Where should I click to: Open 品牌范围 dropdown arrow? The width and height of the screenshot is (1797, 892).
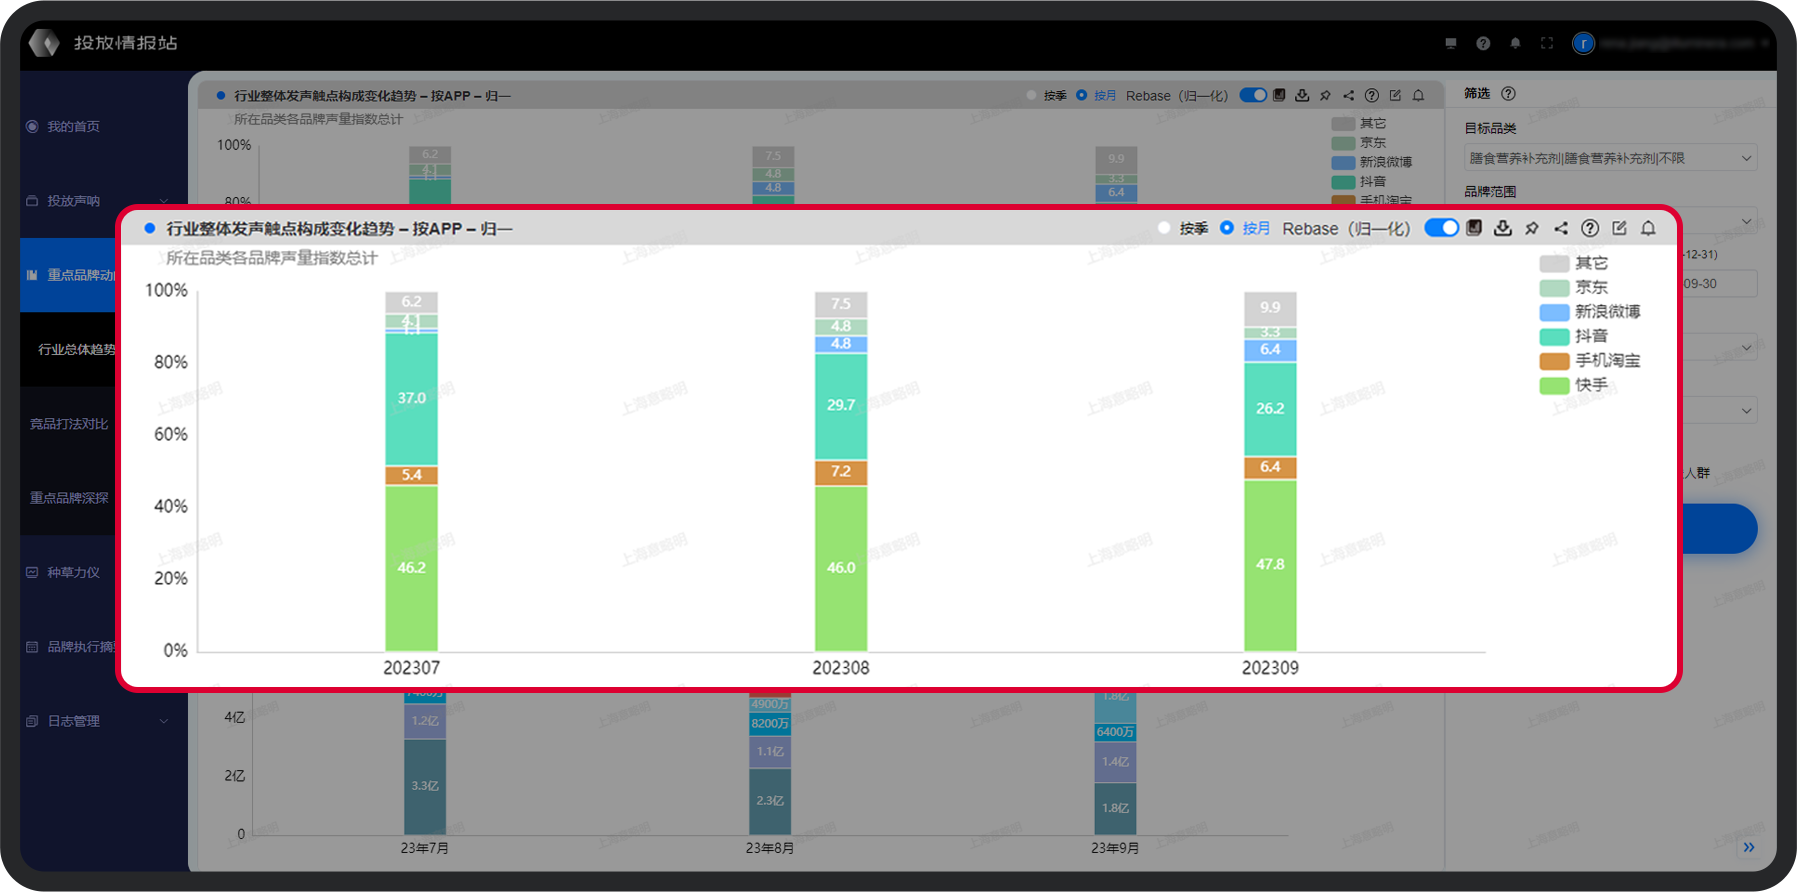[x=1747, y=221]
